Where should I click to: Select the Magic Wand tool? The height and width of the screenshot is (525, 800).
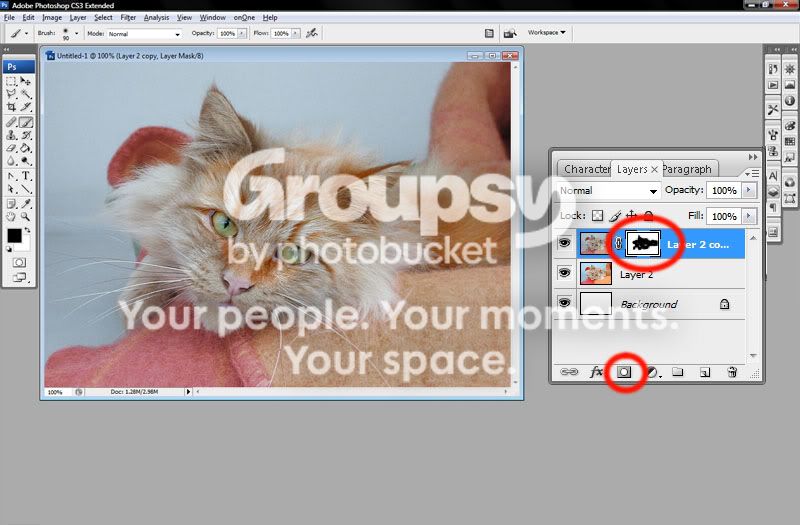click(x=26, y=94)
